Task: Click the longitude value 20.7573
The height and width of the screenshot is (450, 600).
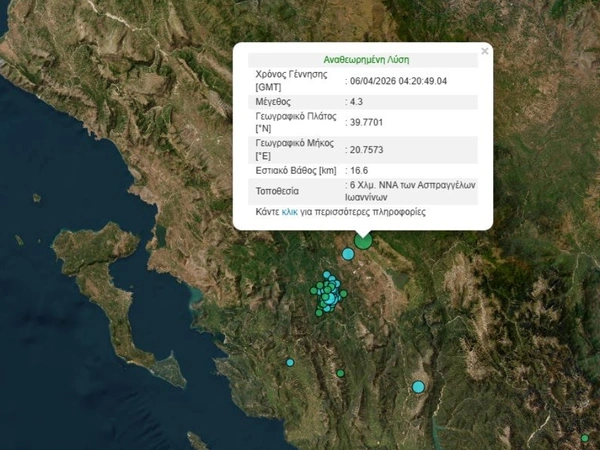Action: 366,151
